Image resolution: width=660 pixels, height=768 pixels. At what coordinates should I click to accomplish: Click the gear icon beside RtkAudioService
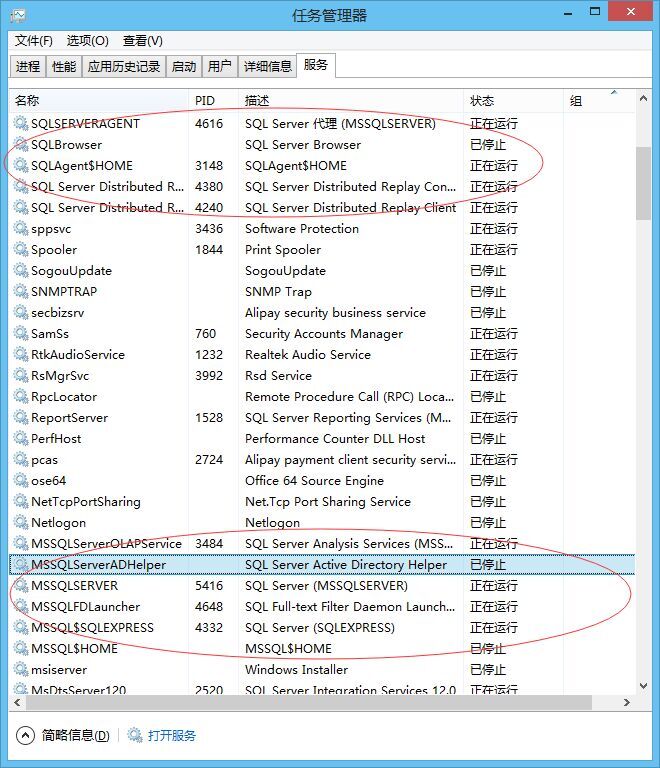pyautogui.click(x=21, y=355)
